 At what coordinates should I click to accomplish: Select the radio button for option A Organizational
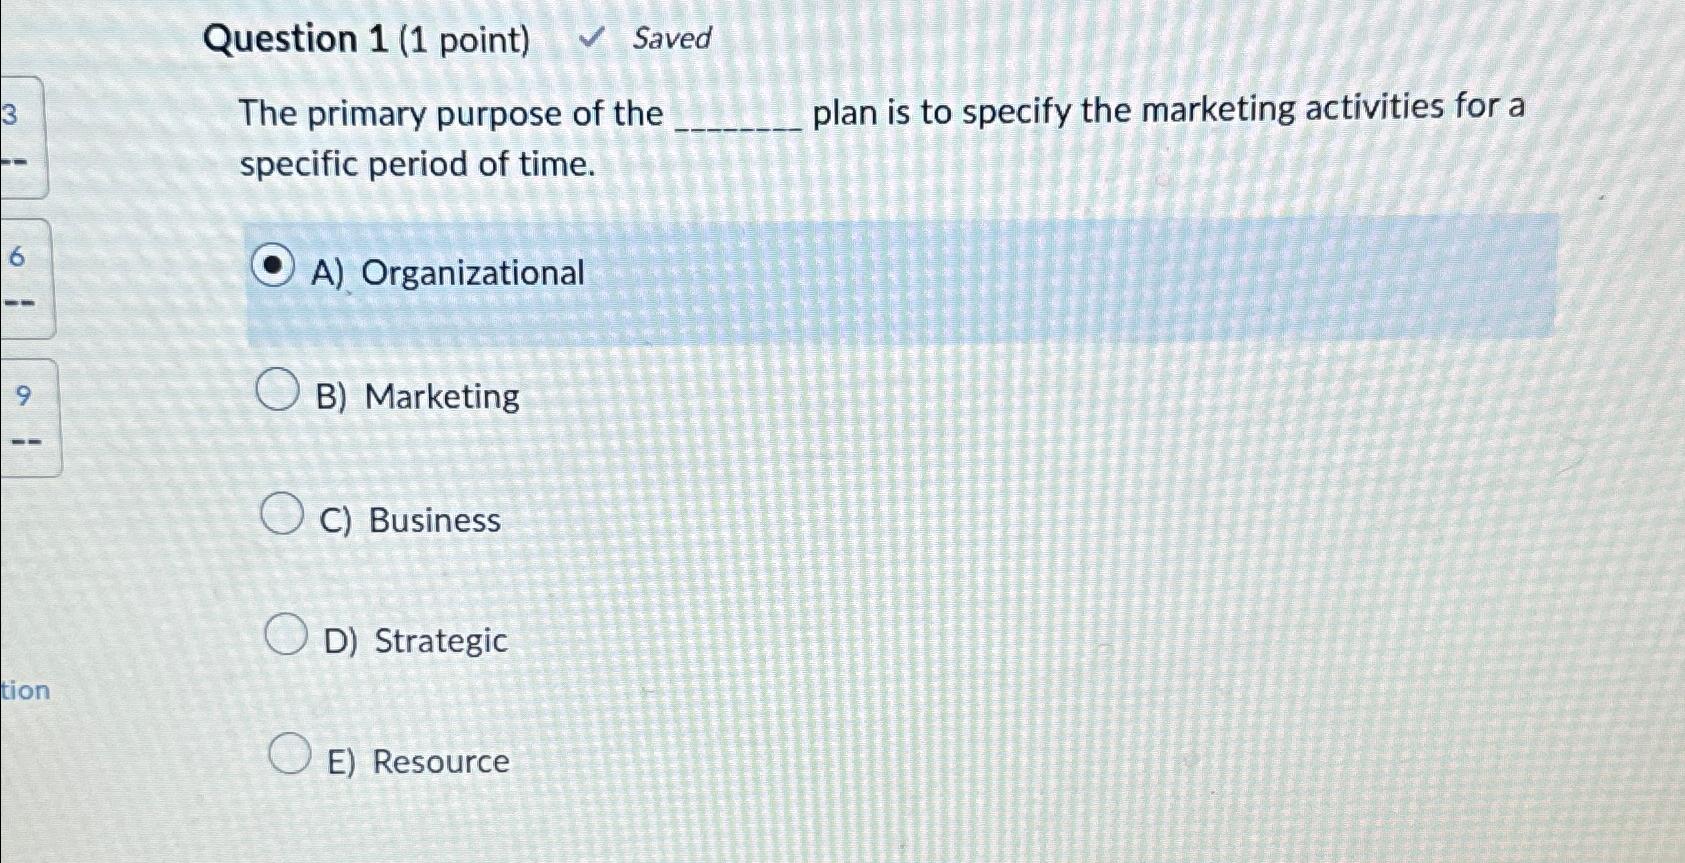pos(273,265)
